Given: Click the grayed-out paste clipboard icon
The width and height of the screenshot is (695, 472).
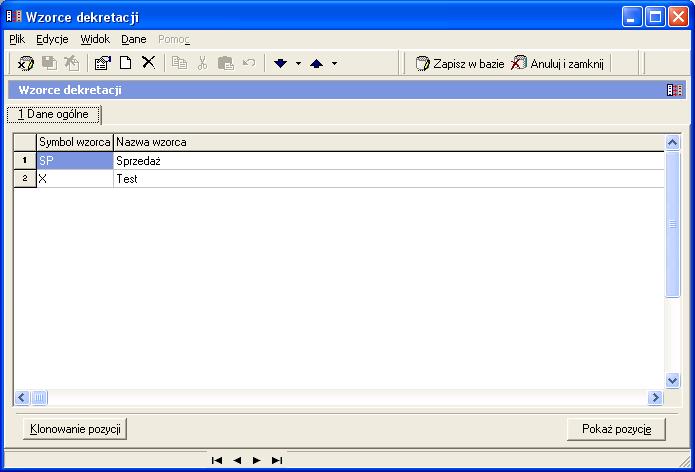Looking at the screenshot, I should click(x=226, y=63).
